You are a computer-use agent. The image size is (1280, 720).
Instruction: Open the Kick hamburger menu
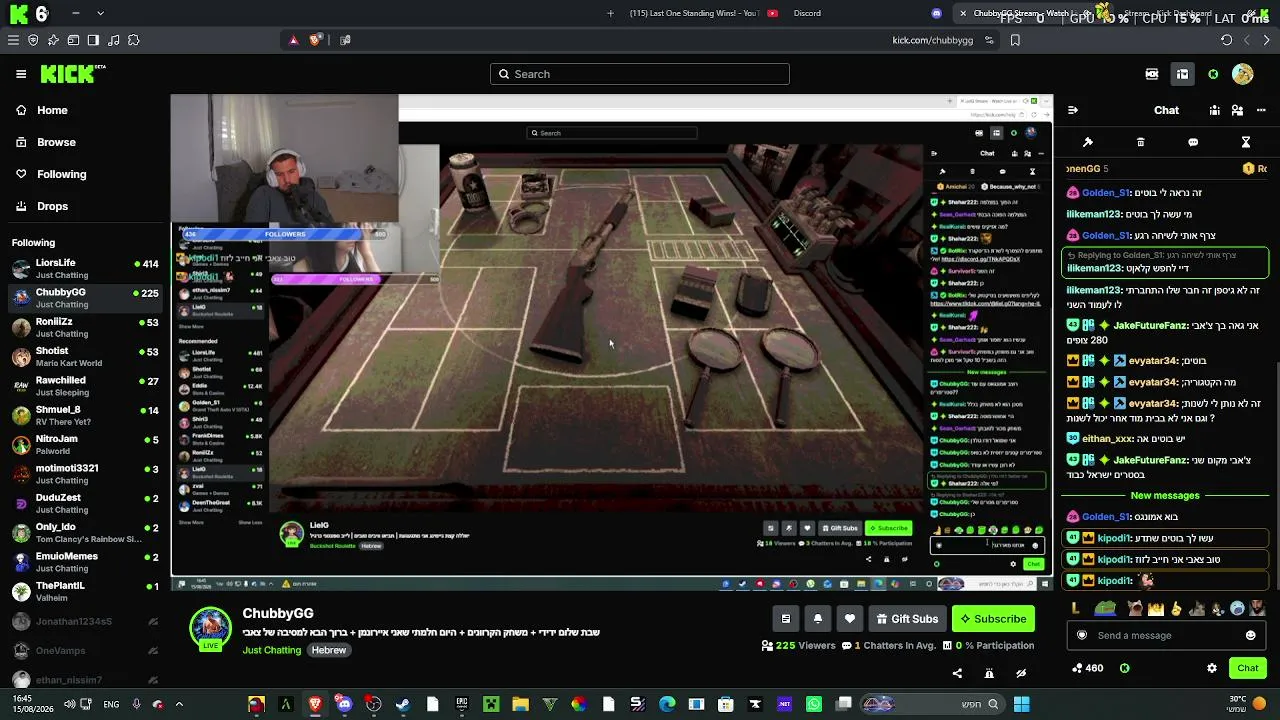tap(21, 74)
